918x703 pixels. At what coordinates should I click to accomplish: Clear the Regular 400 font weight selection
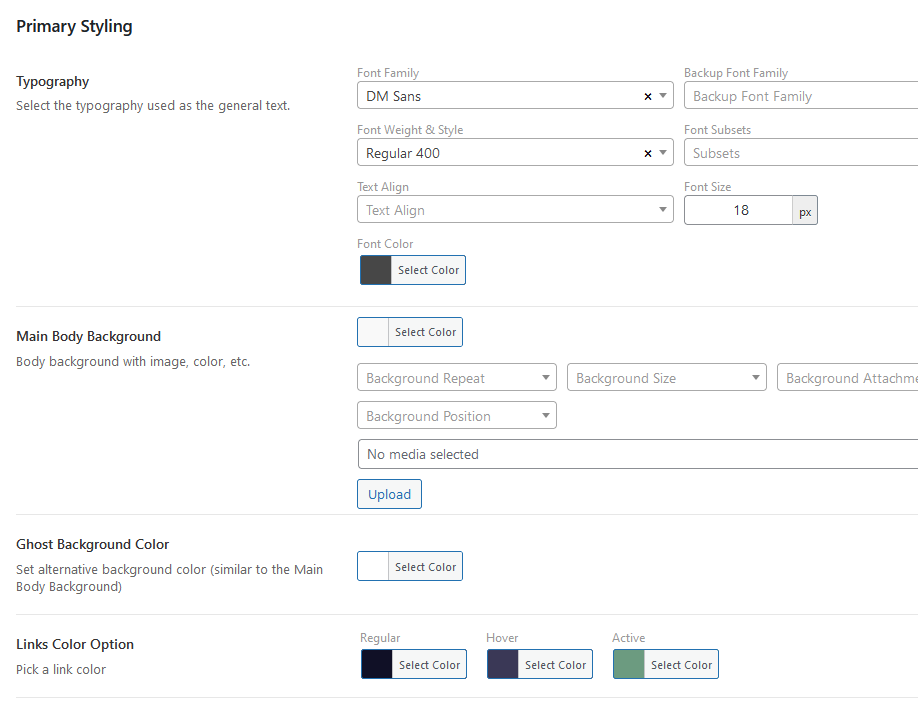click(647, 154)
